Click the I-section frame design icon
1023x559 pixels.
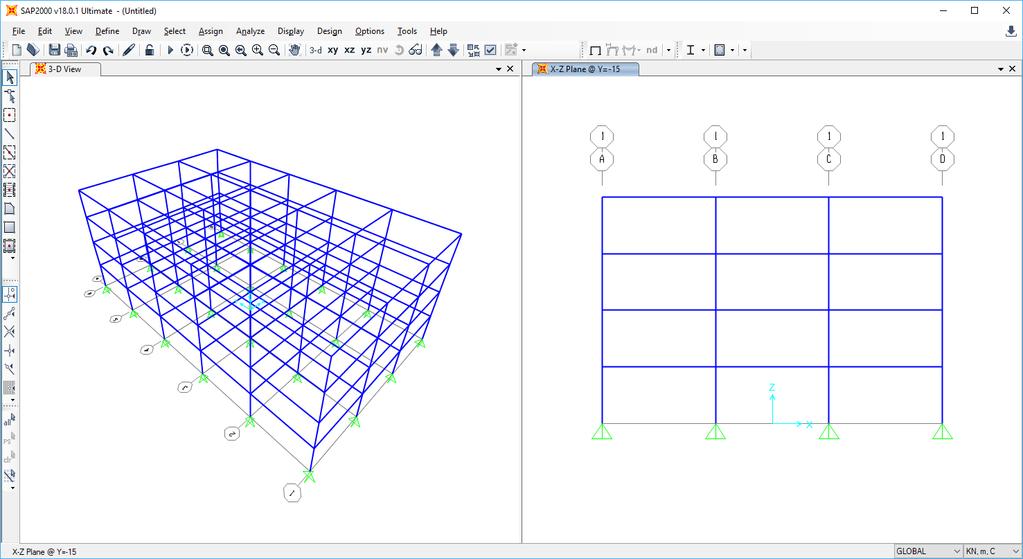(x=690, y=50)
